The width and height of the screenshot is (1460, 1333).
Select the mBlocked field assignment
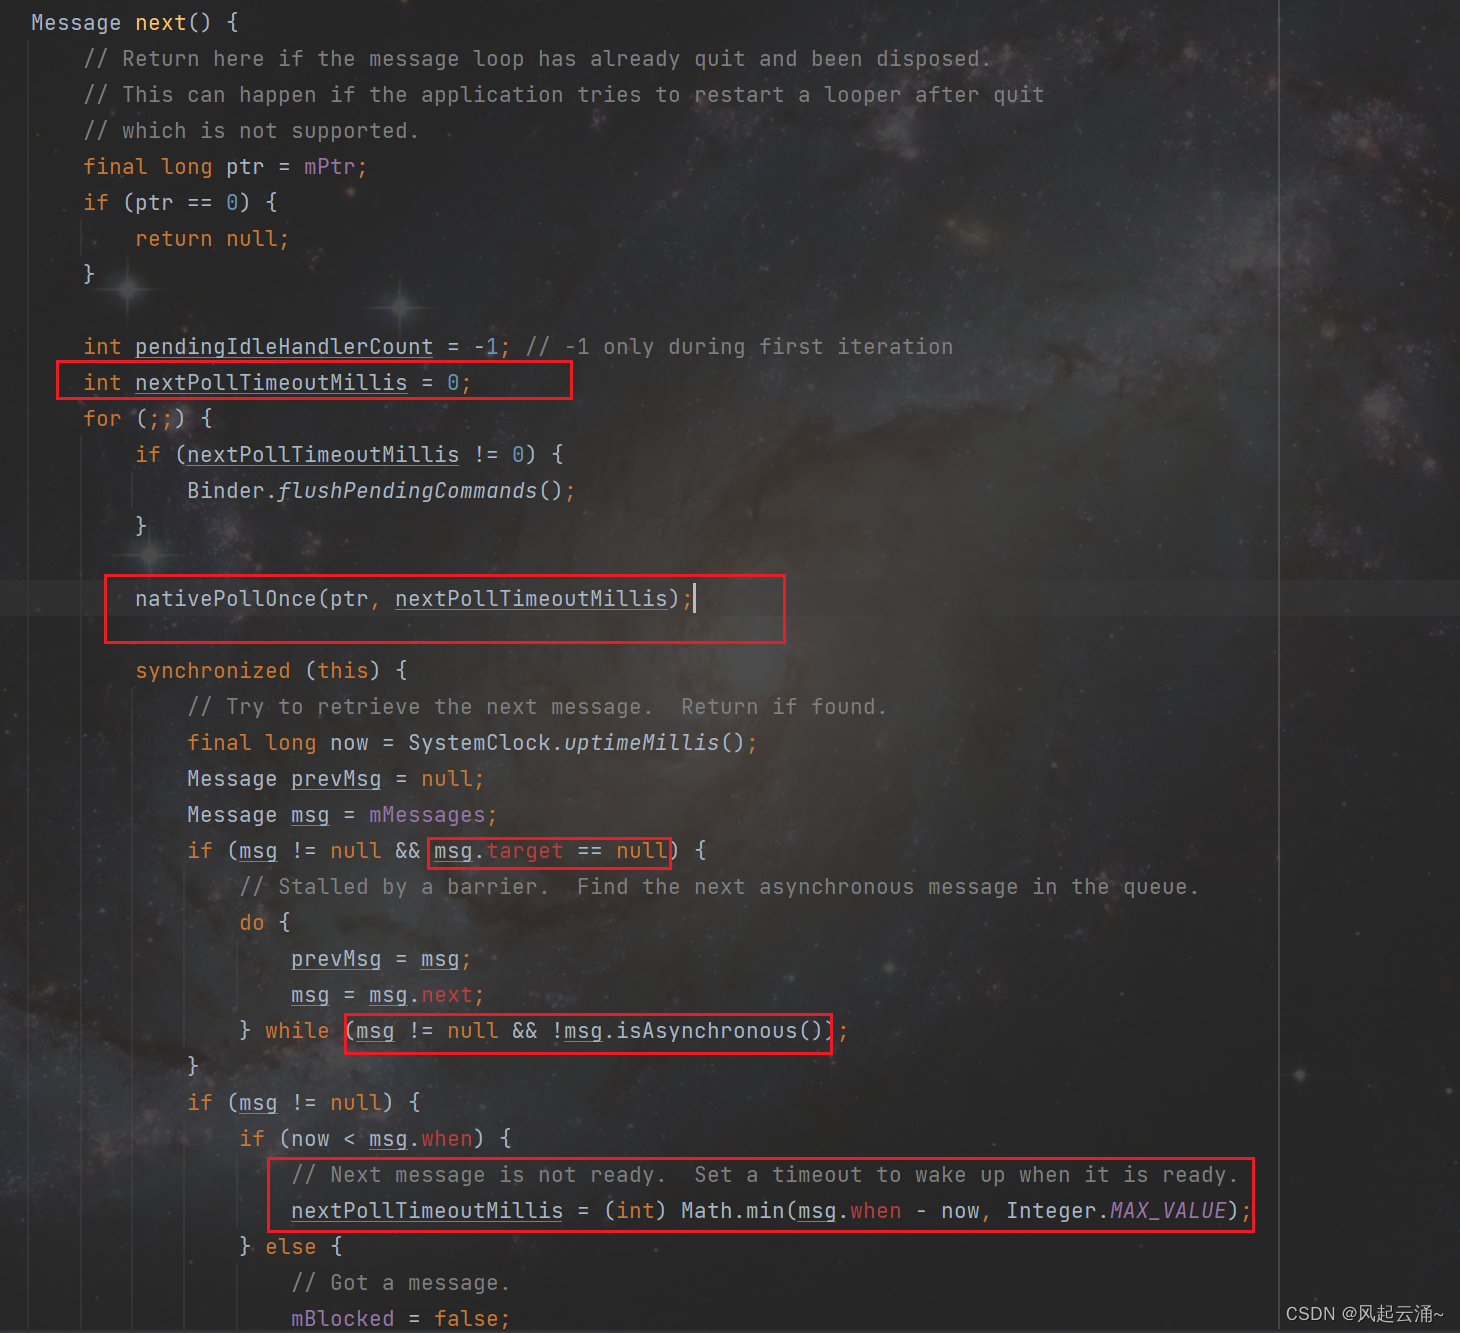[343, 1318]
